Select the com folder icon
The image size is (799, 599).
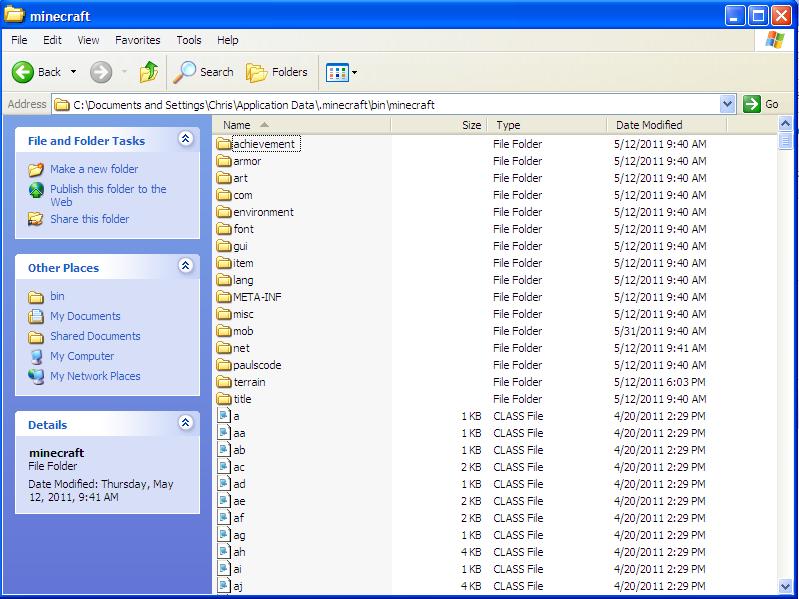[224, 195]
